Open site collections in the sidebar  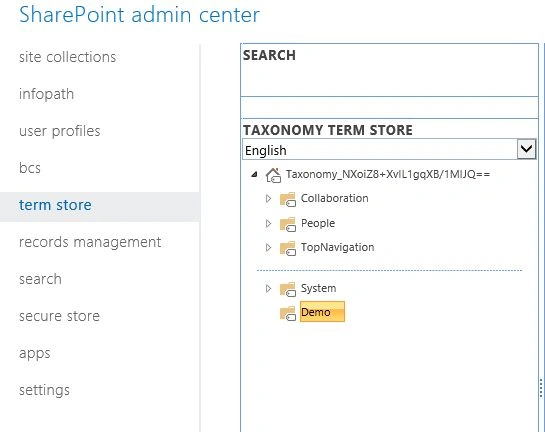tap(67, 57)
